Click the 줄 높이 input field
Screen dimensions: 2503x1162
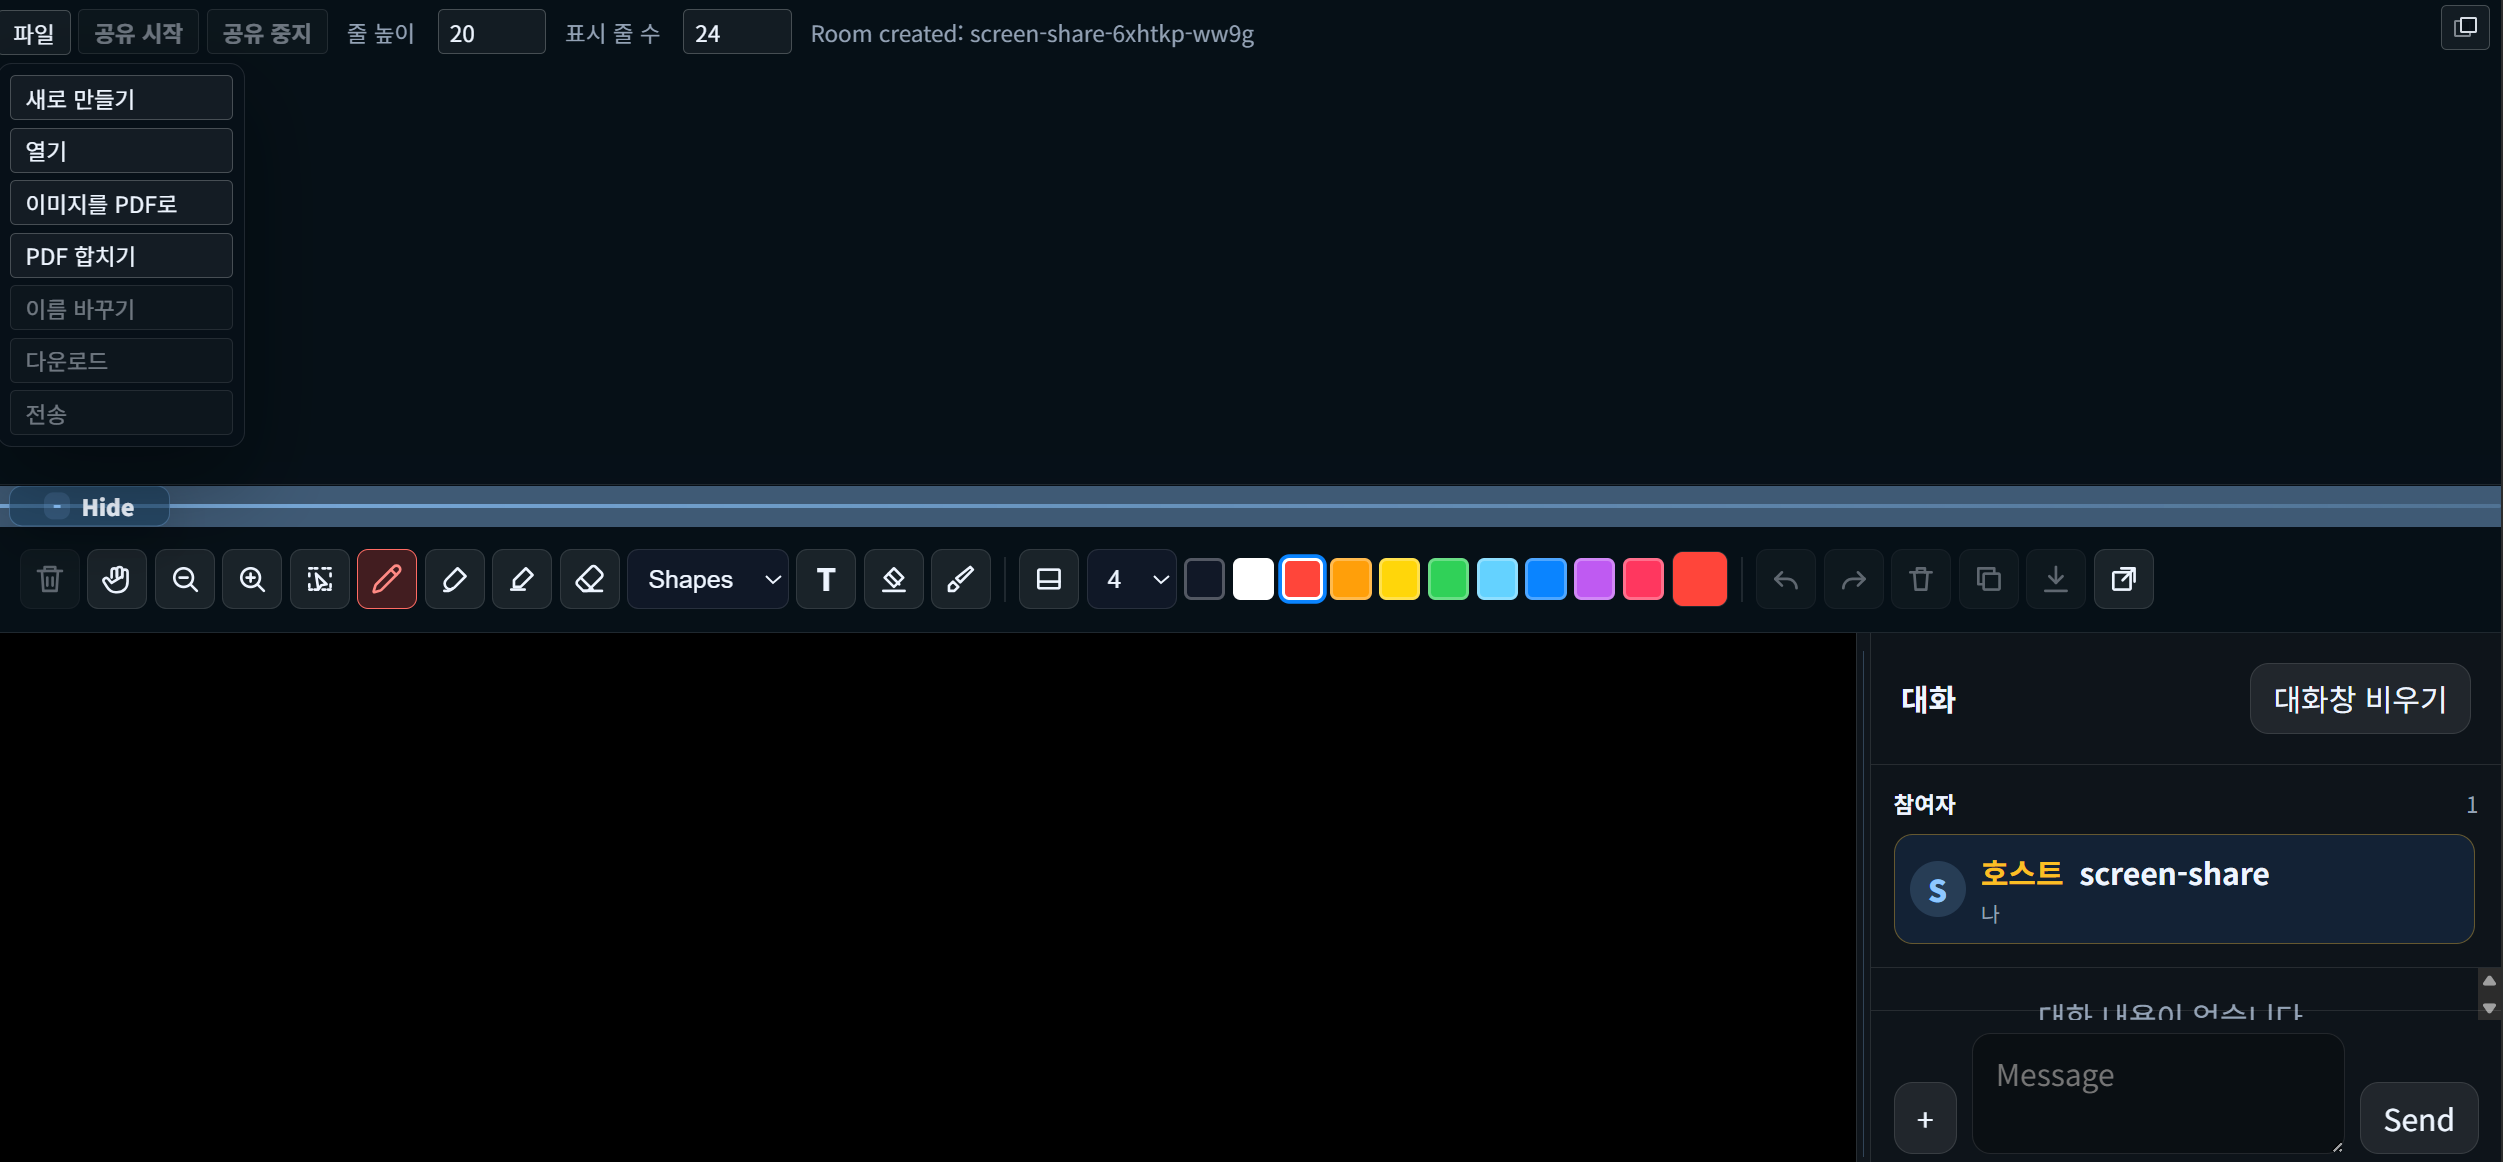coord(491,33)
